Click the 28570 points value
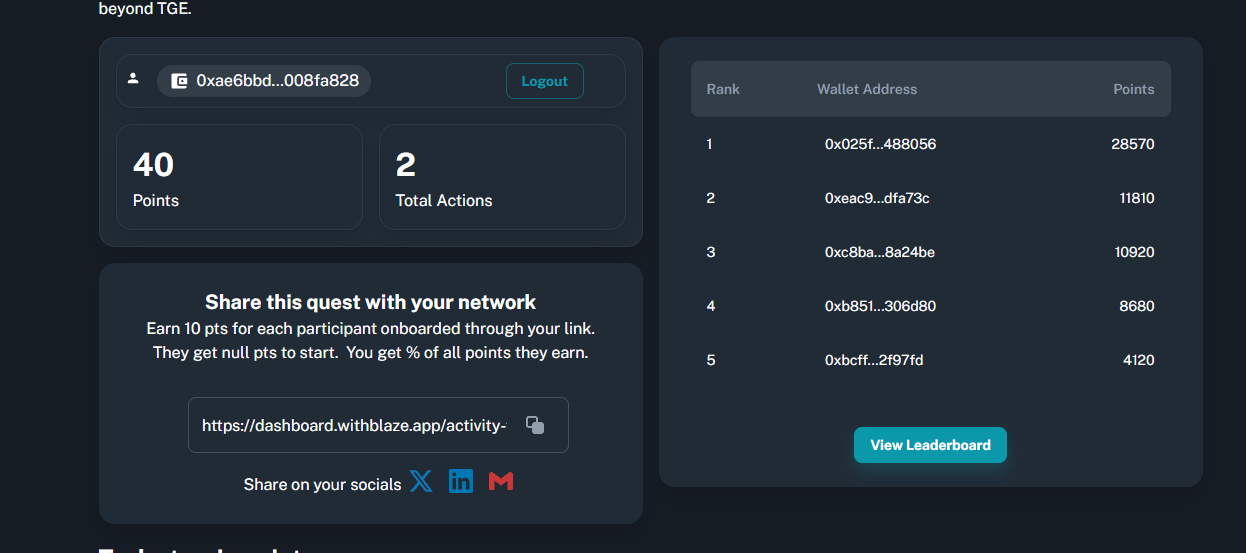 [1132, 144]
